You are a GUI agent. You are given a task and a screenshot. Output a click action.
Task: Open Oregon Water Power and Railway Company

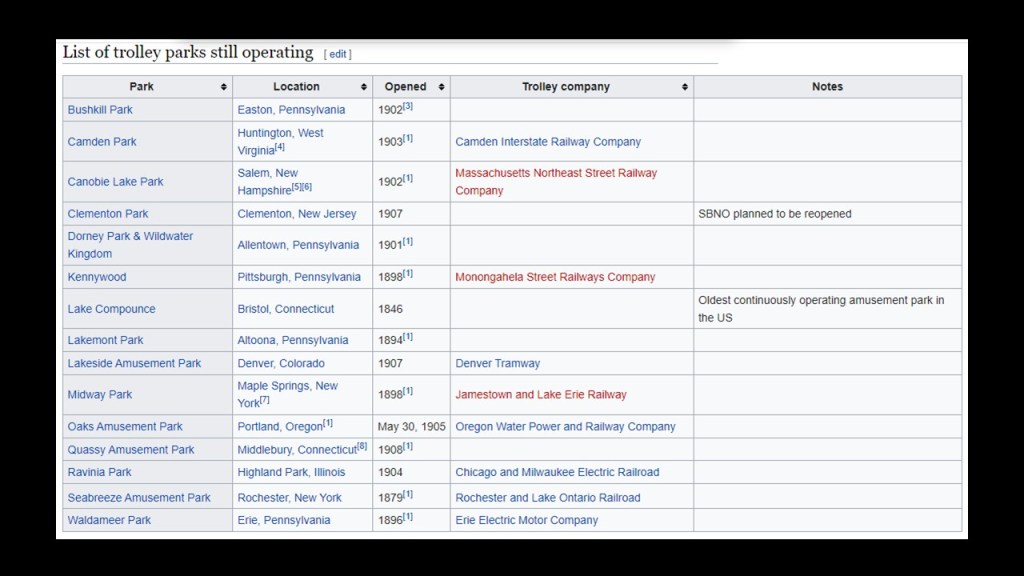point(565,427)
